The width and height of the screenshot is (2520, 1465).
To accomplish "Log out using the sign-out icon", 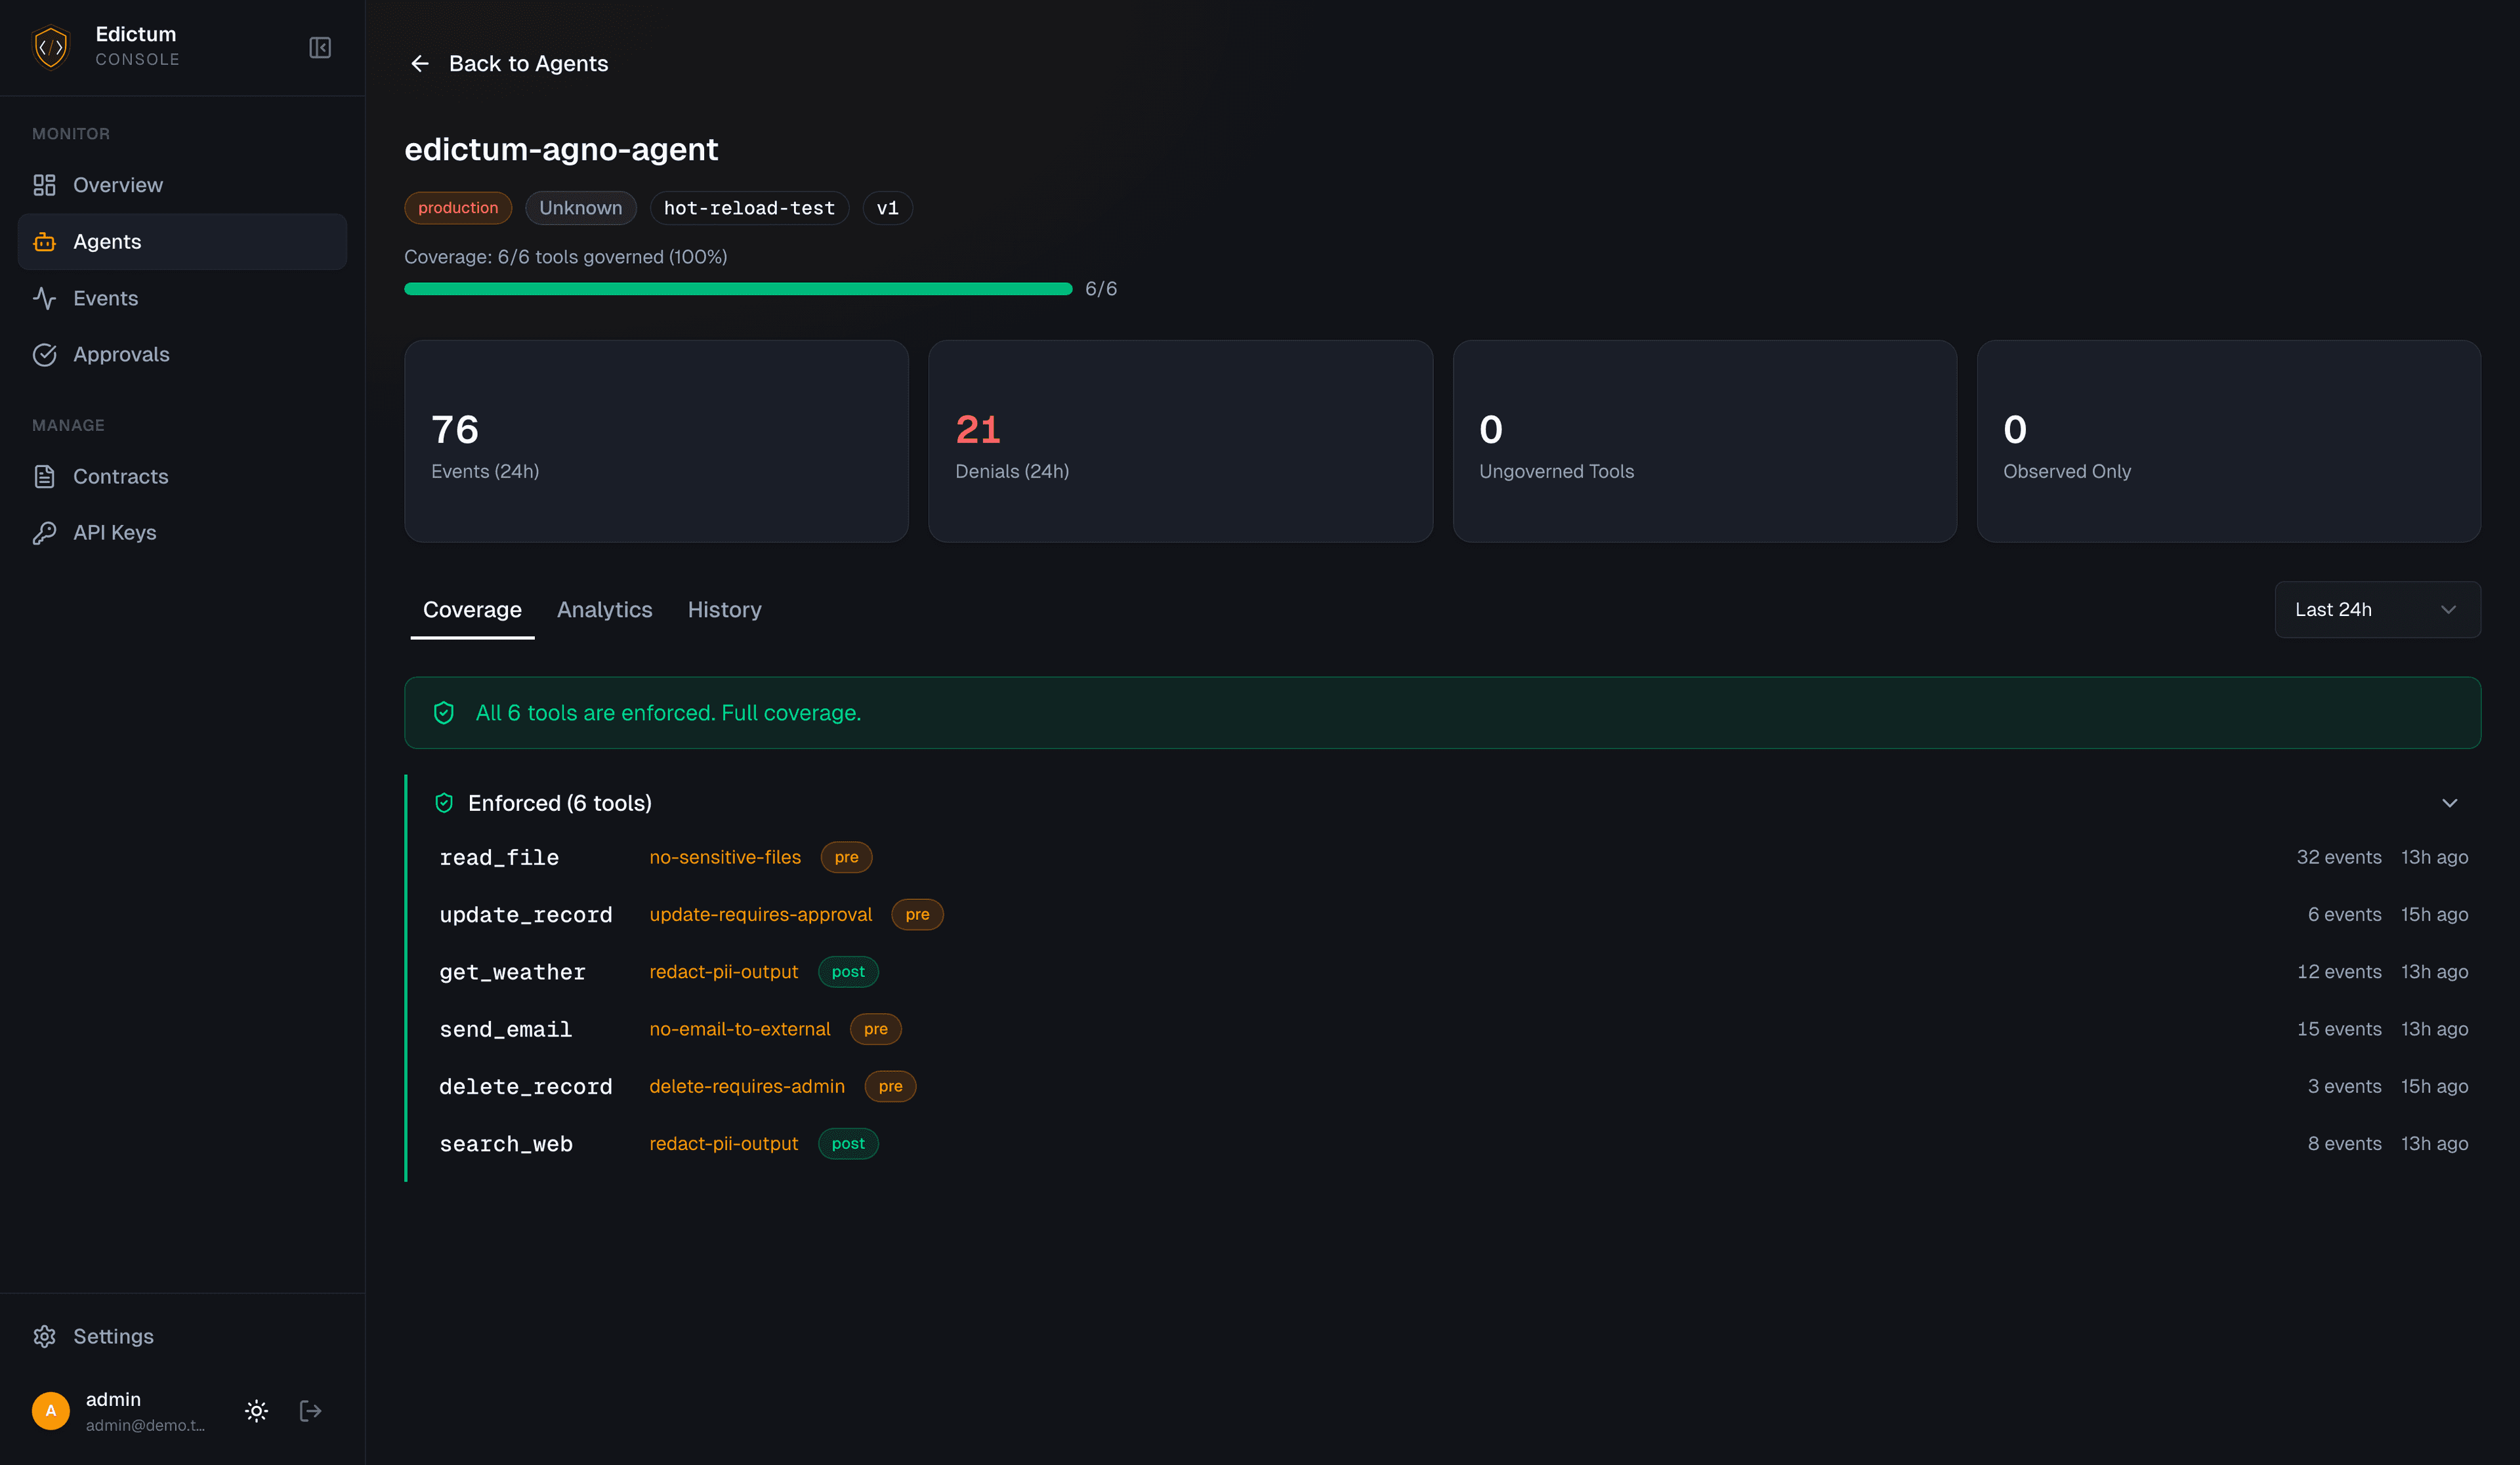I will click(x=310, y=1410).
